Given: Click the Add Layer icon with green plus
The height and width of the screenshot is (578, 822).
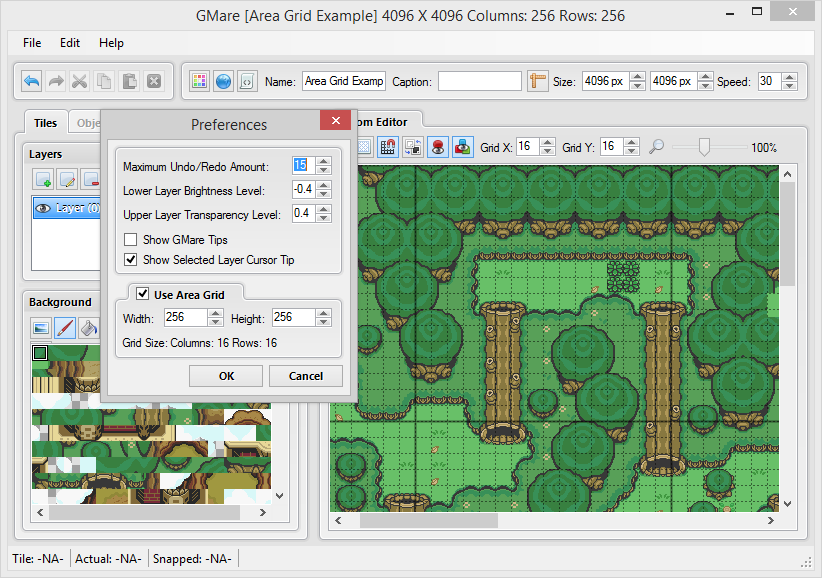Looking at the screenshot, I should coord(43,179).
